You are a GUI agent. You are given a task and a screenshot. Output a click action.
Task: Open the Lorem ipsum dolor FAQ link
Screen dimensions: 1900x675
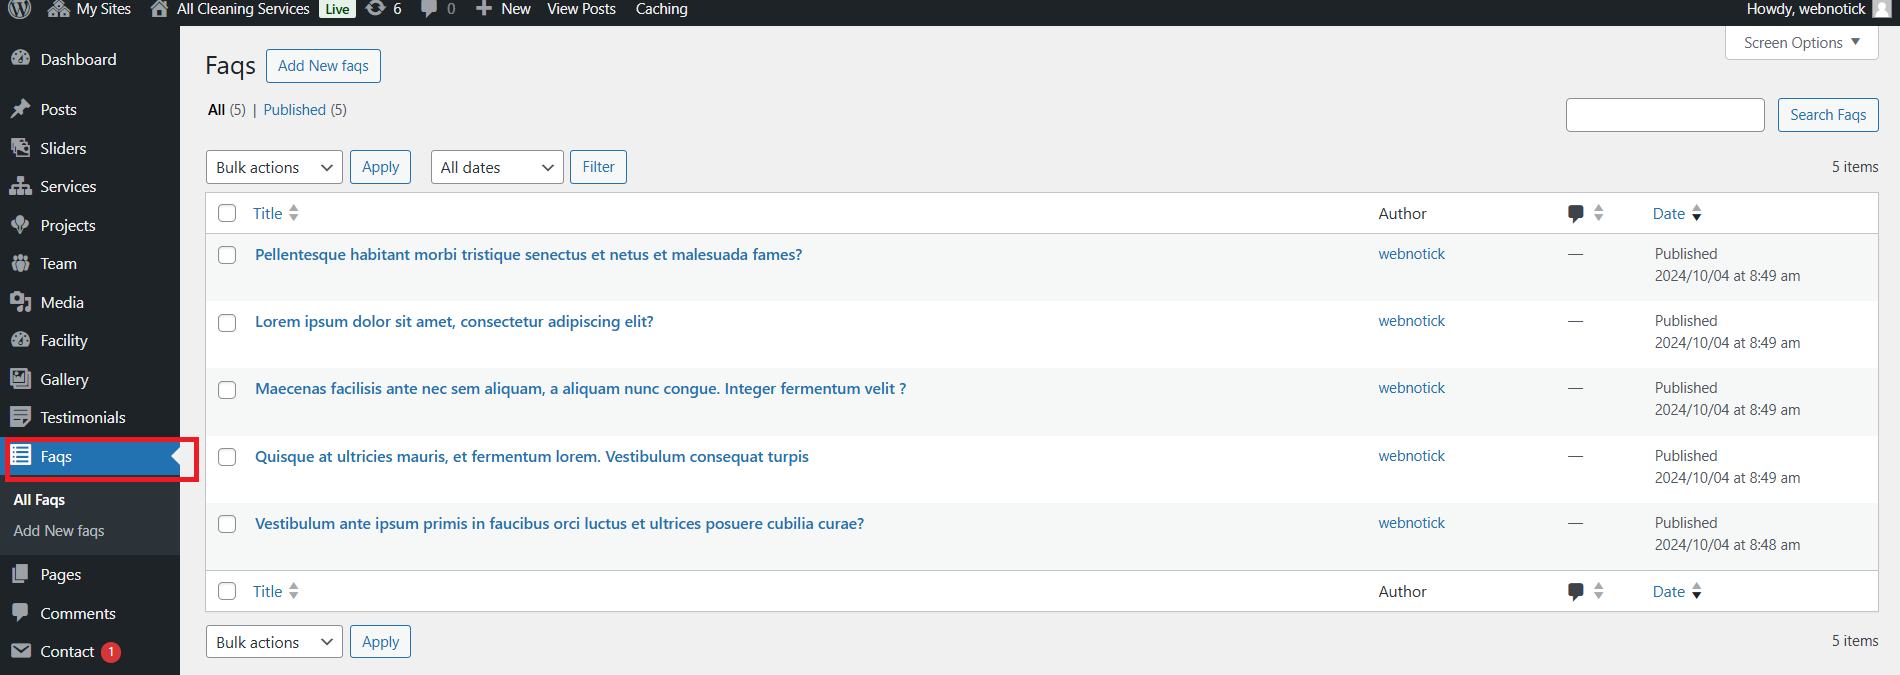click(x=454, y=322)
